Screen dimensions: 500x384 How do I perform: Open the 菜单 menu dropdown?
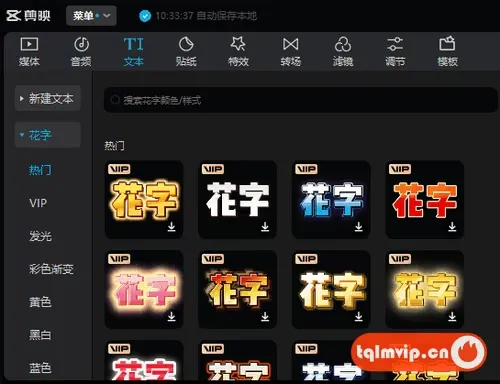pyautogui.click(x=91, y=16)
